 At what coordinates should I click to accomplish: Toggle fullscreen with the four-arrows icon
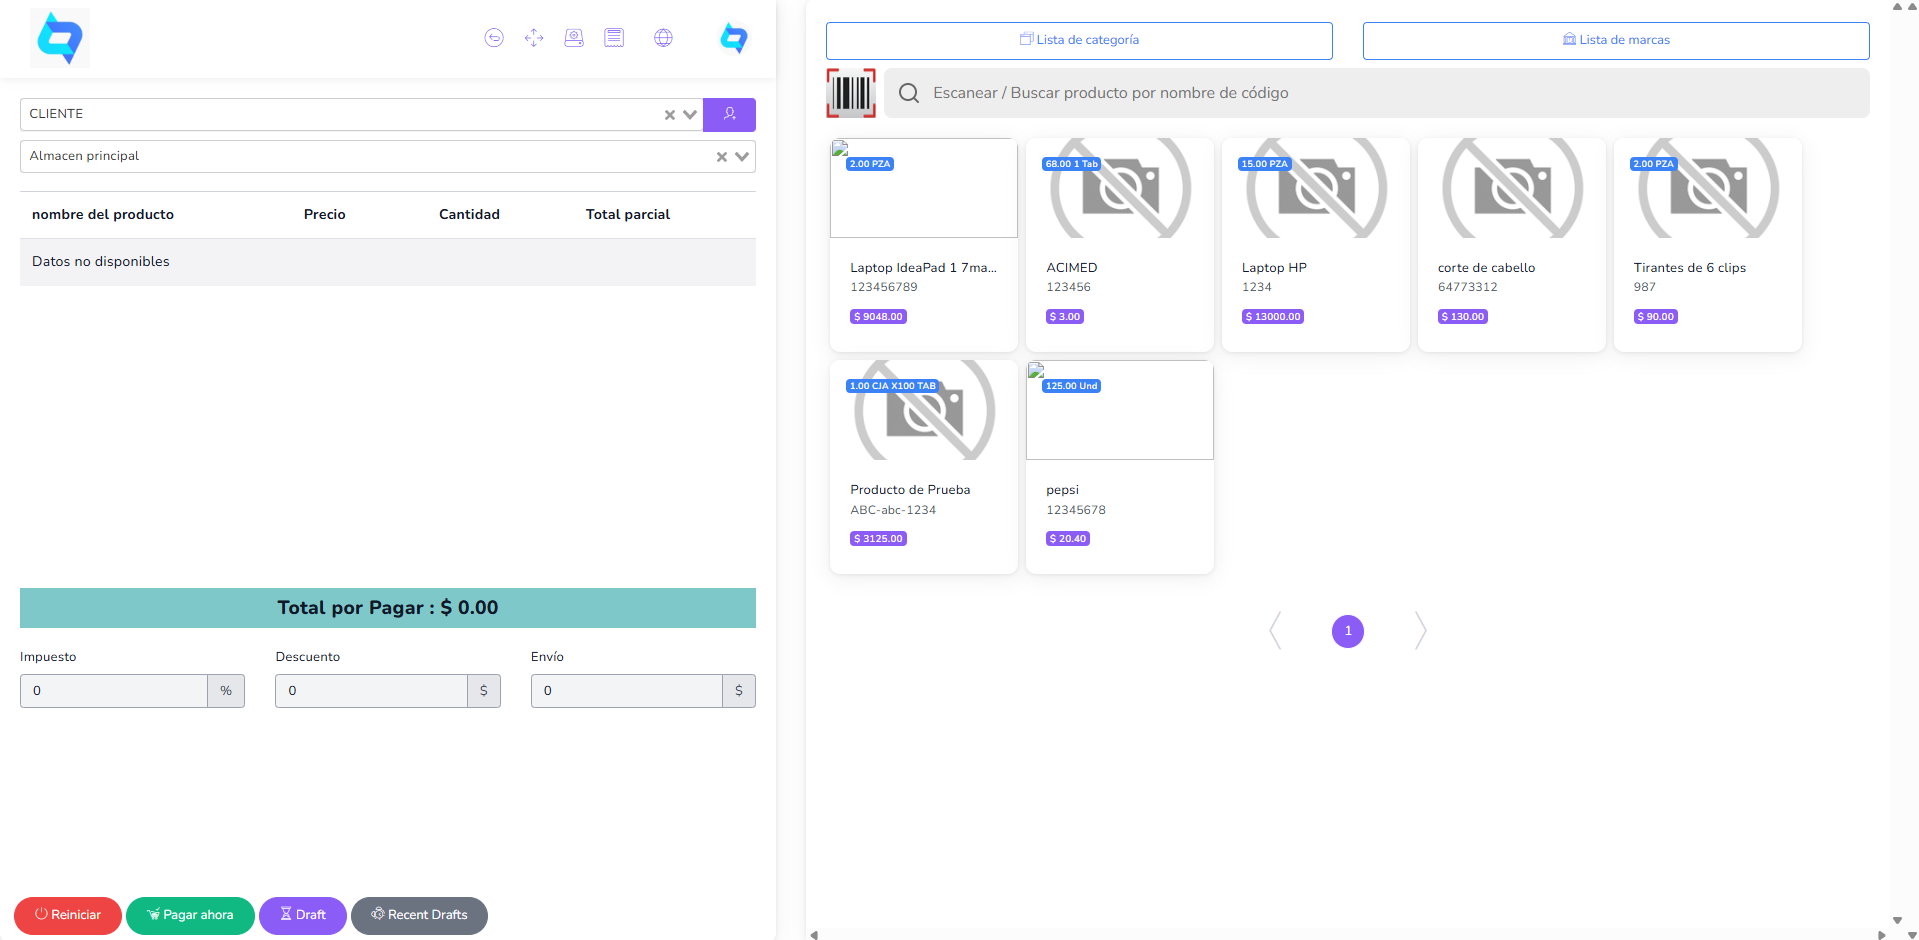pos(534,38)
